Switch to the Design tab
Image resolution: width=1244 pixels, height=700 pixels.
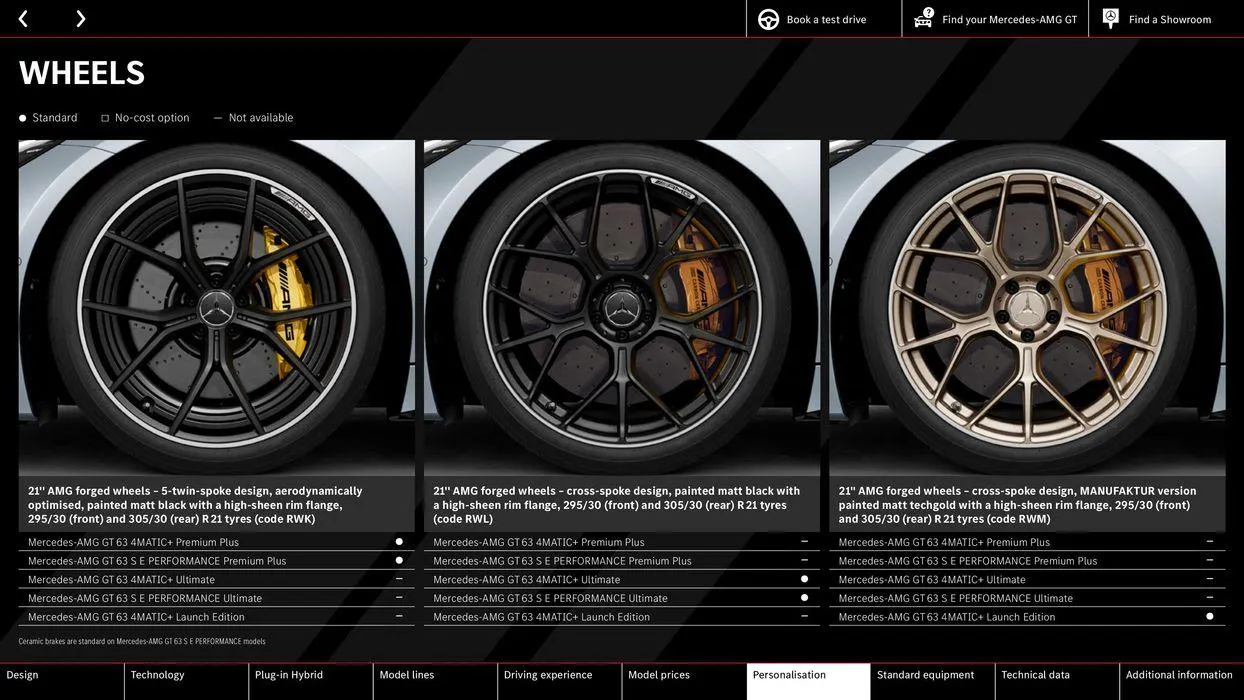coord(62,681)
